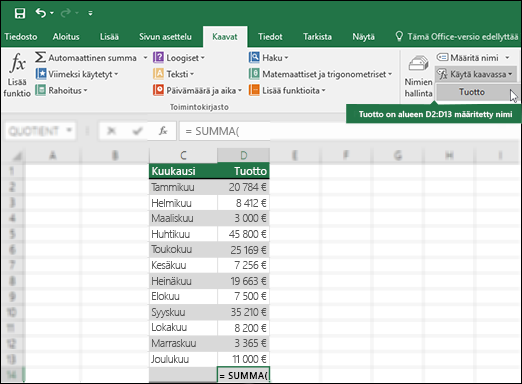The width and height of the screenshot is (522, 384).
Task: Select the Kaavat tab
Action: tap(225, 37)
